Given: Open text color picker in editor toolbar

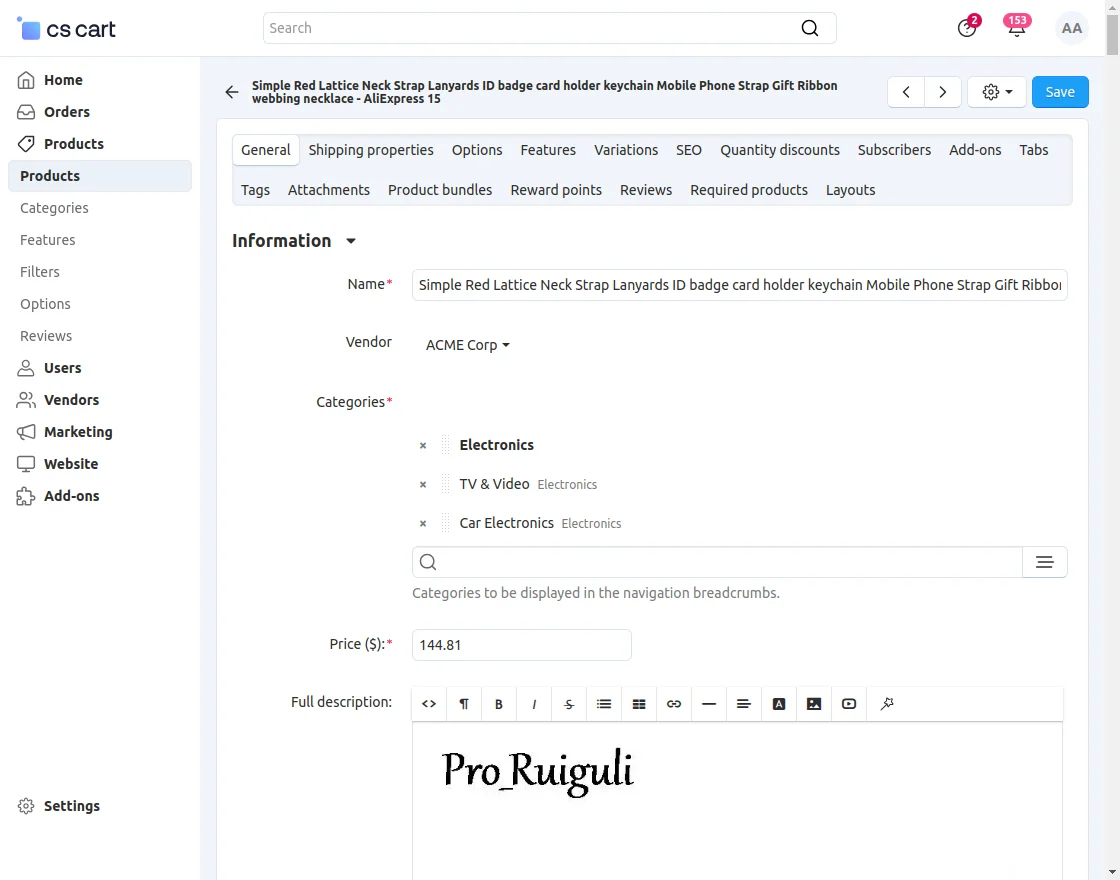Looking at the screenshot, I should pos(779,704).
